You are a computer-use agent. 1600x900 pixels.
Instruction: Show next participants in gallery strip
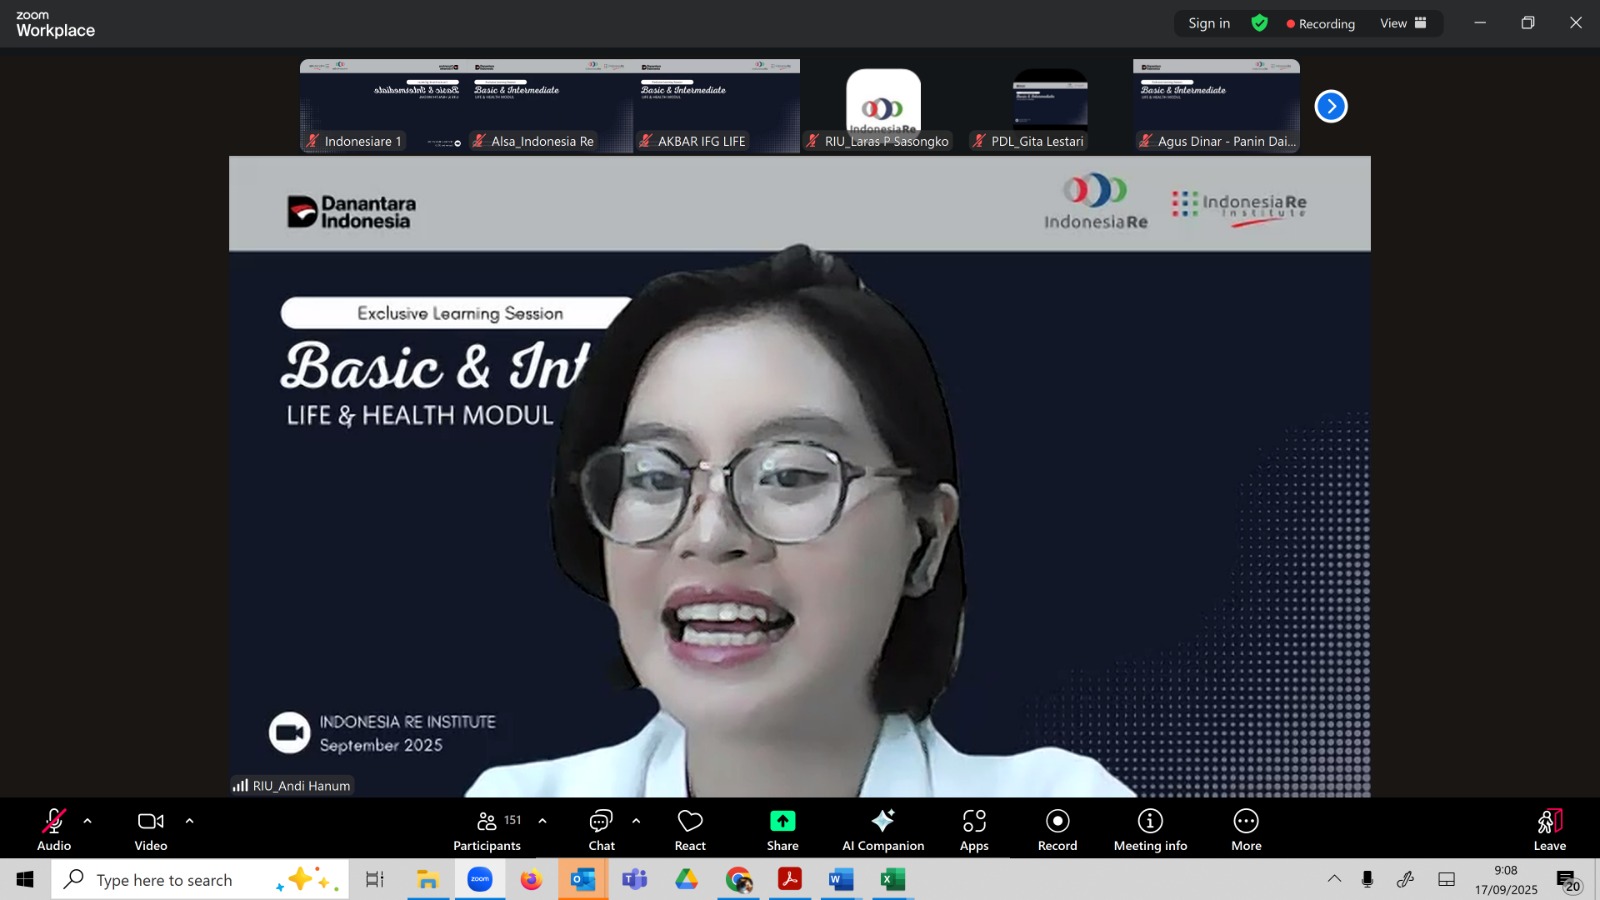1330,106
